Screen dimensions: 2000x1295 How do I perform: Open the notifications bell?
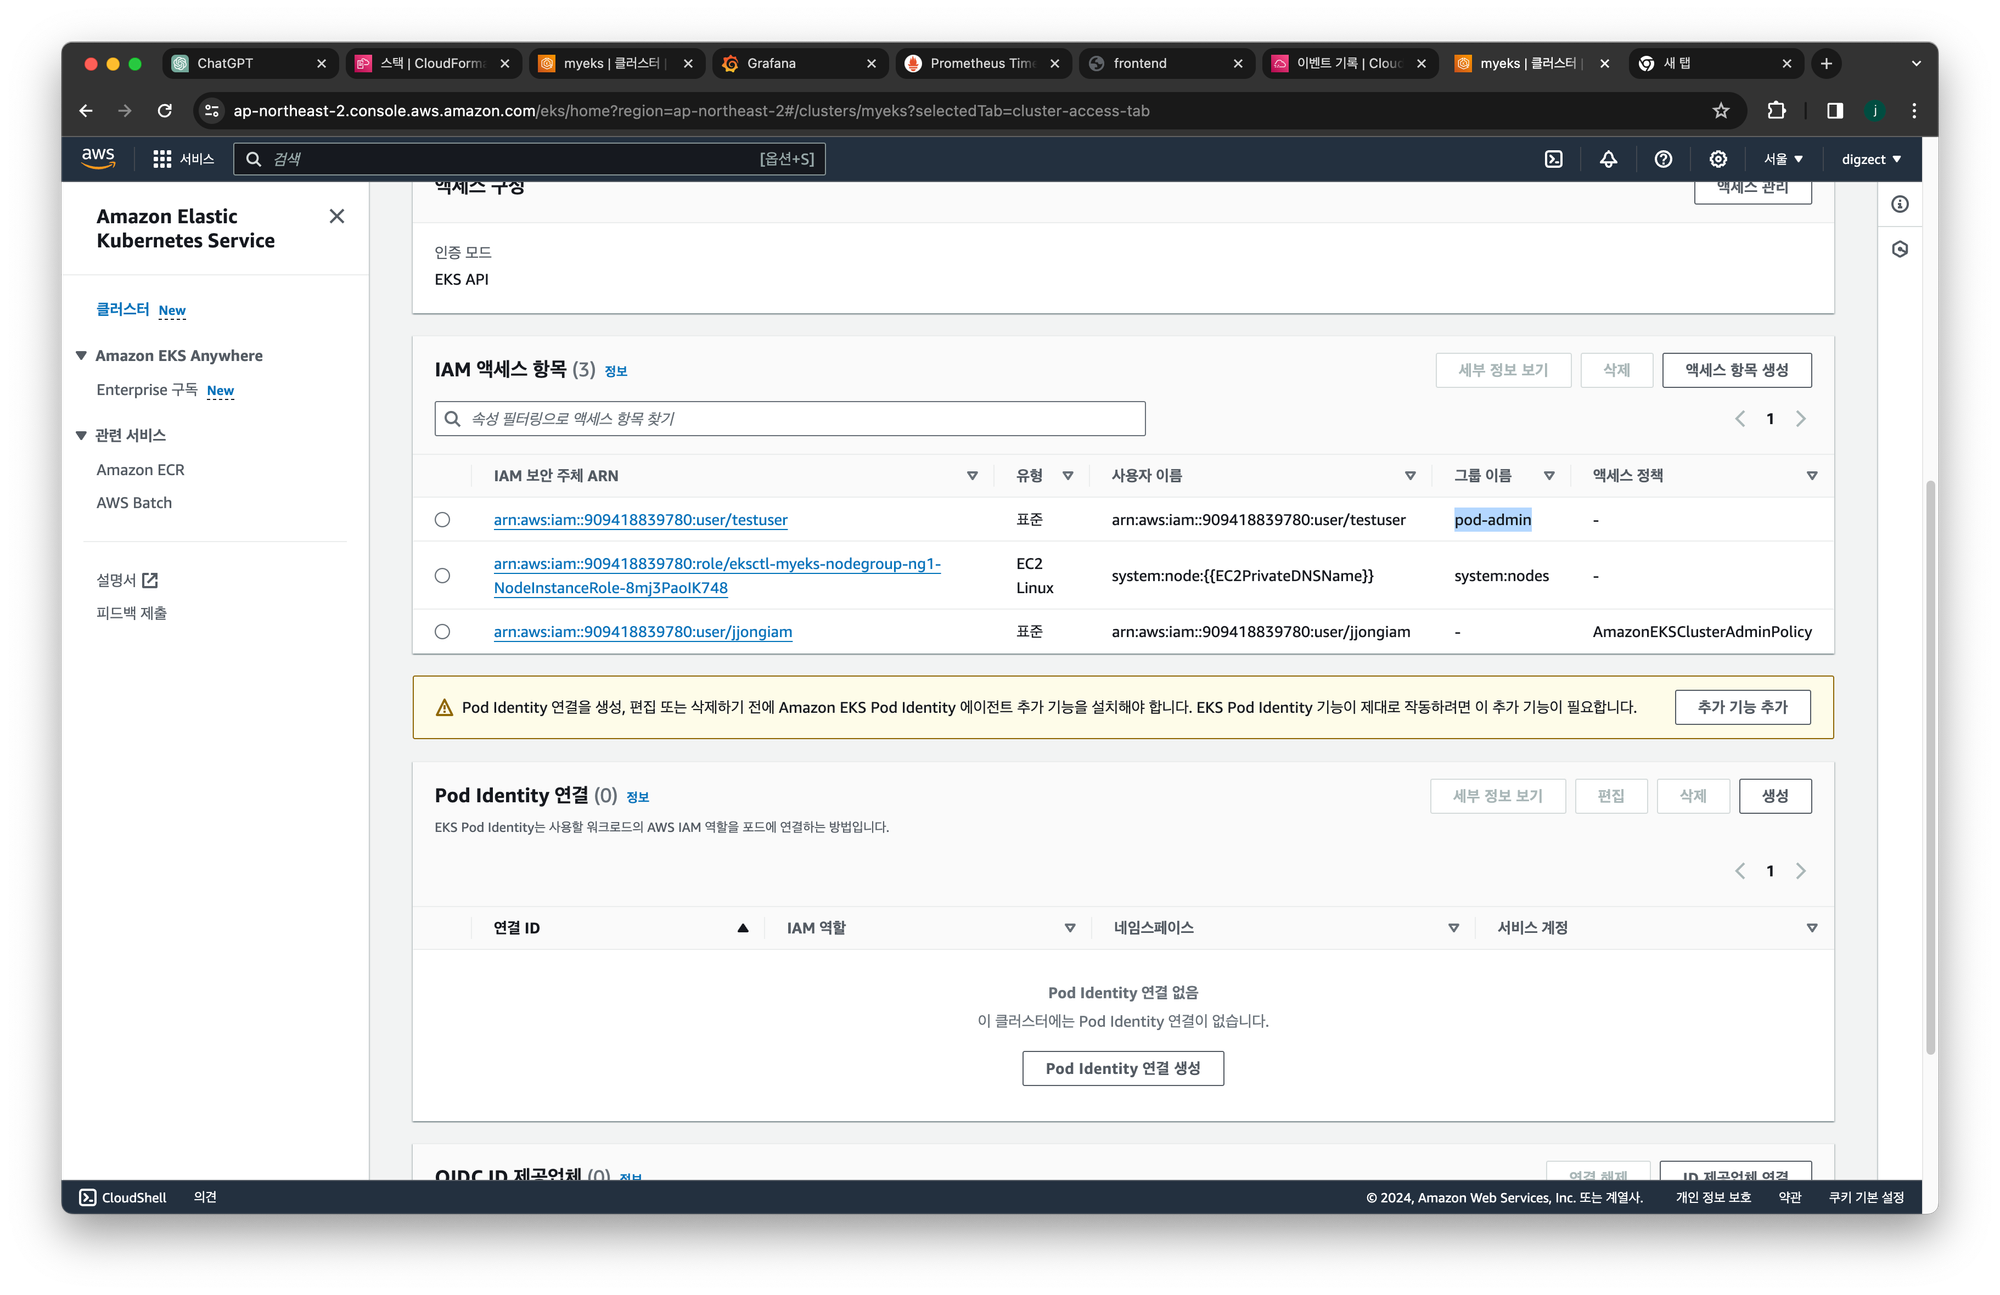point(1608,159)
